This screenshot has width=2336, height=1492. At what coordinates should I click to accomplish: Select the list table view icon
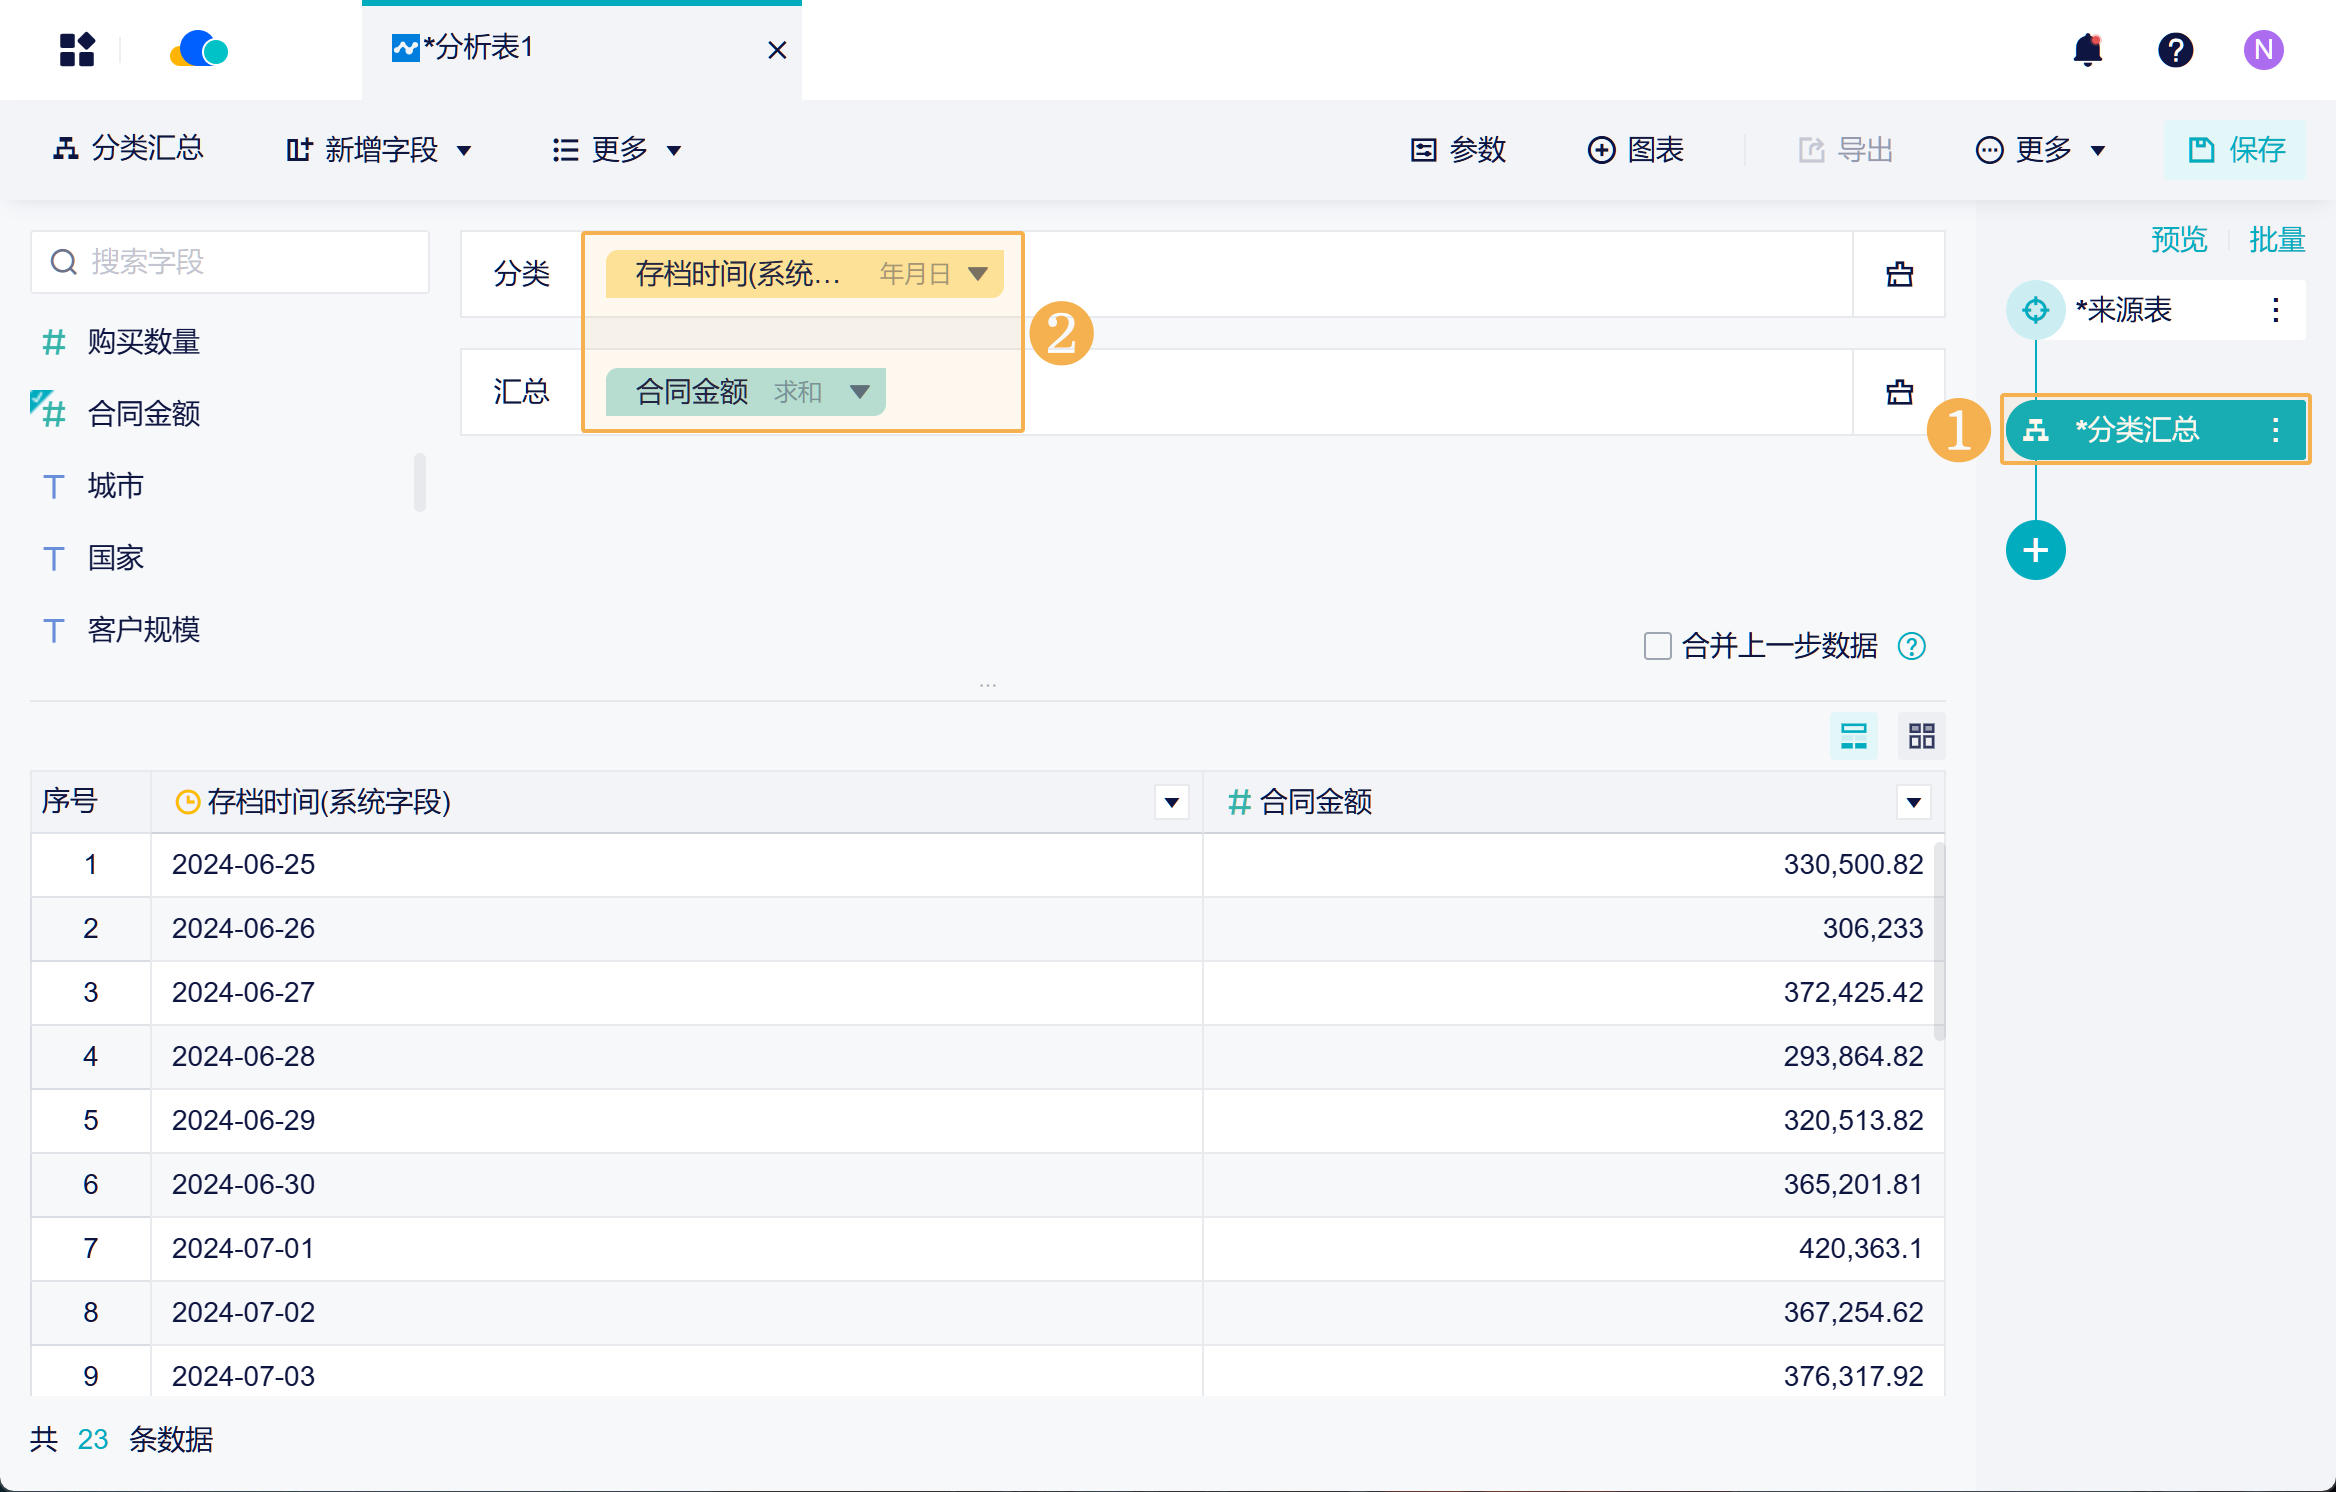(x=1853, y=737)
